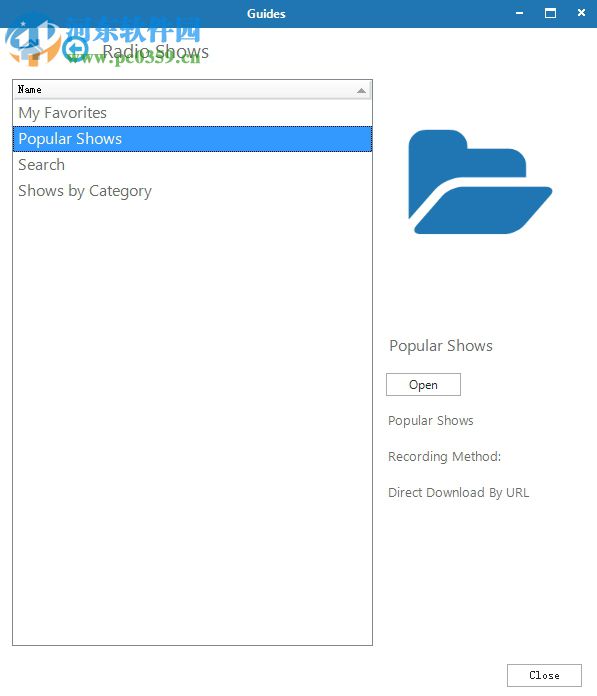597x696 pixels.
Task: Select My Favorites in the list
Action: click(x=192, y=113)
